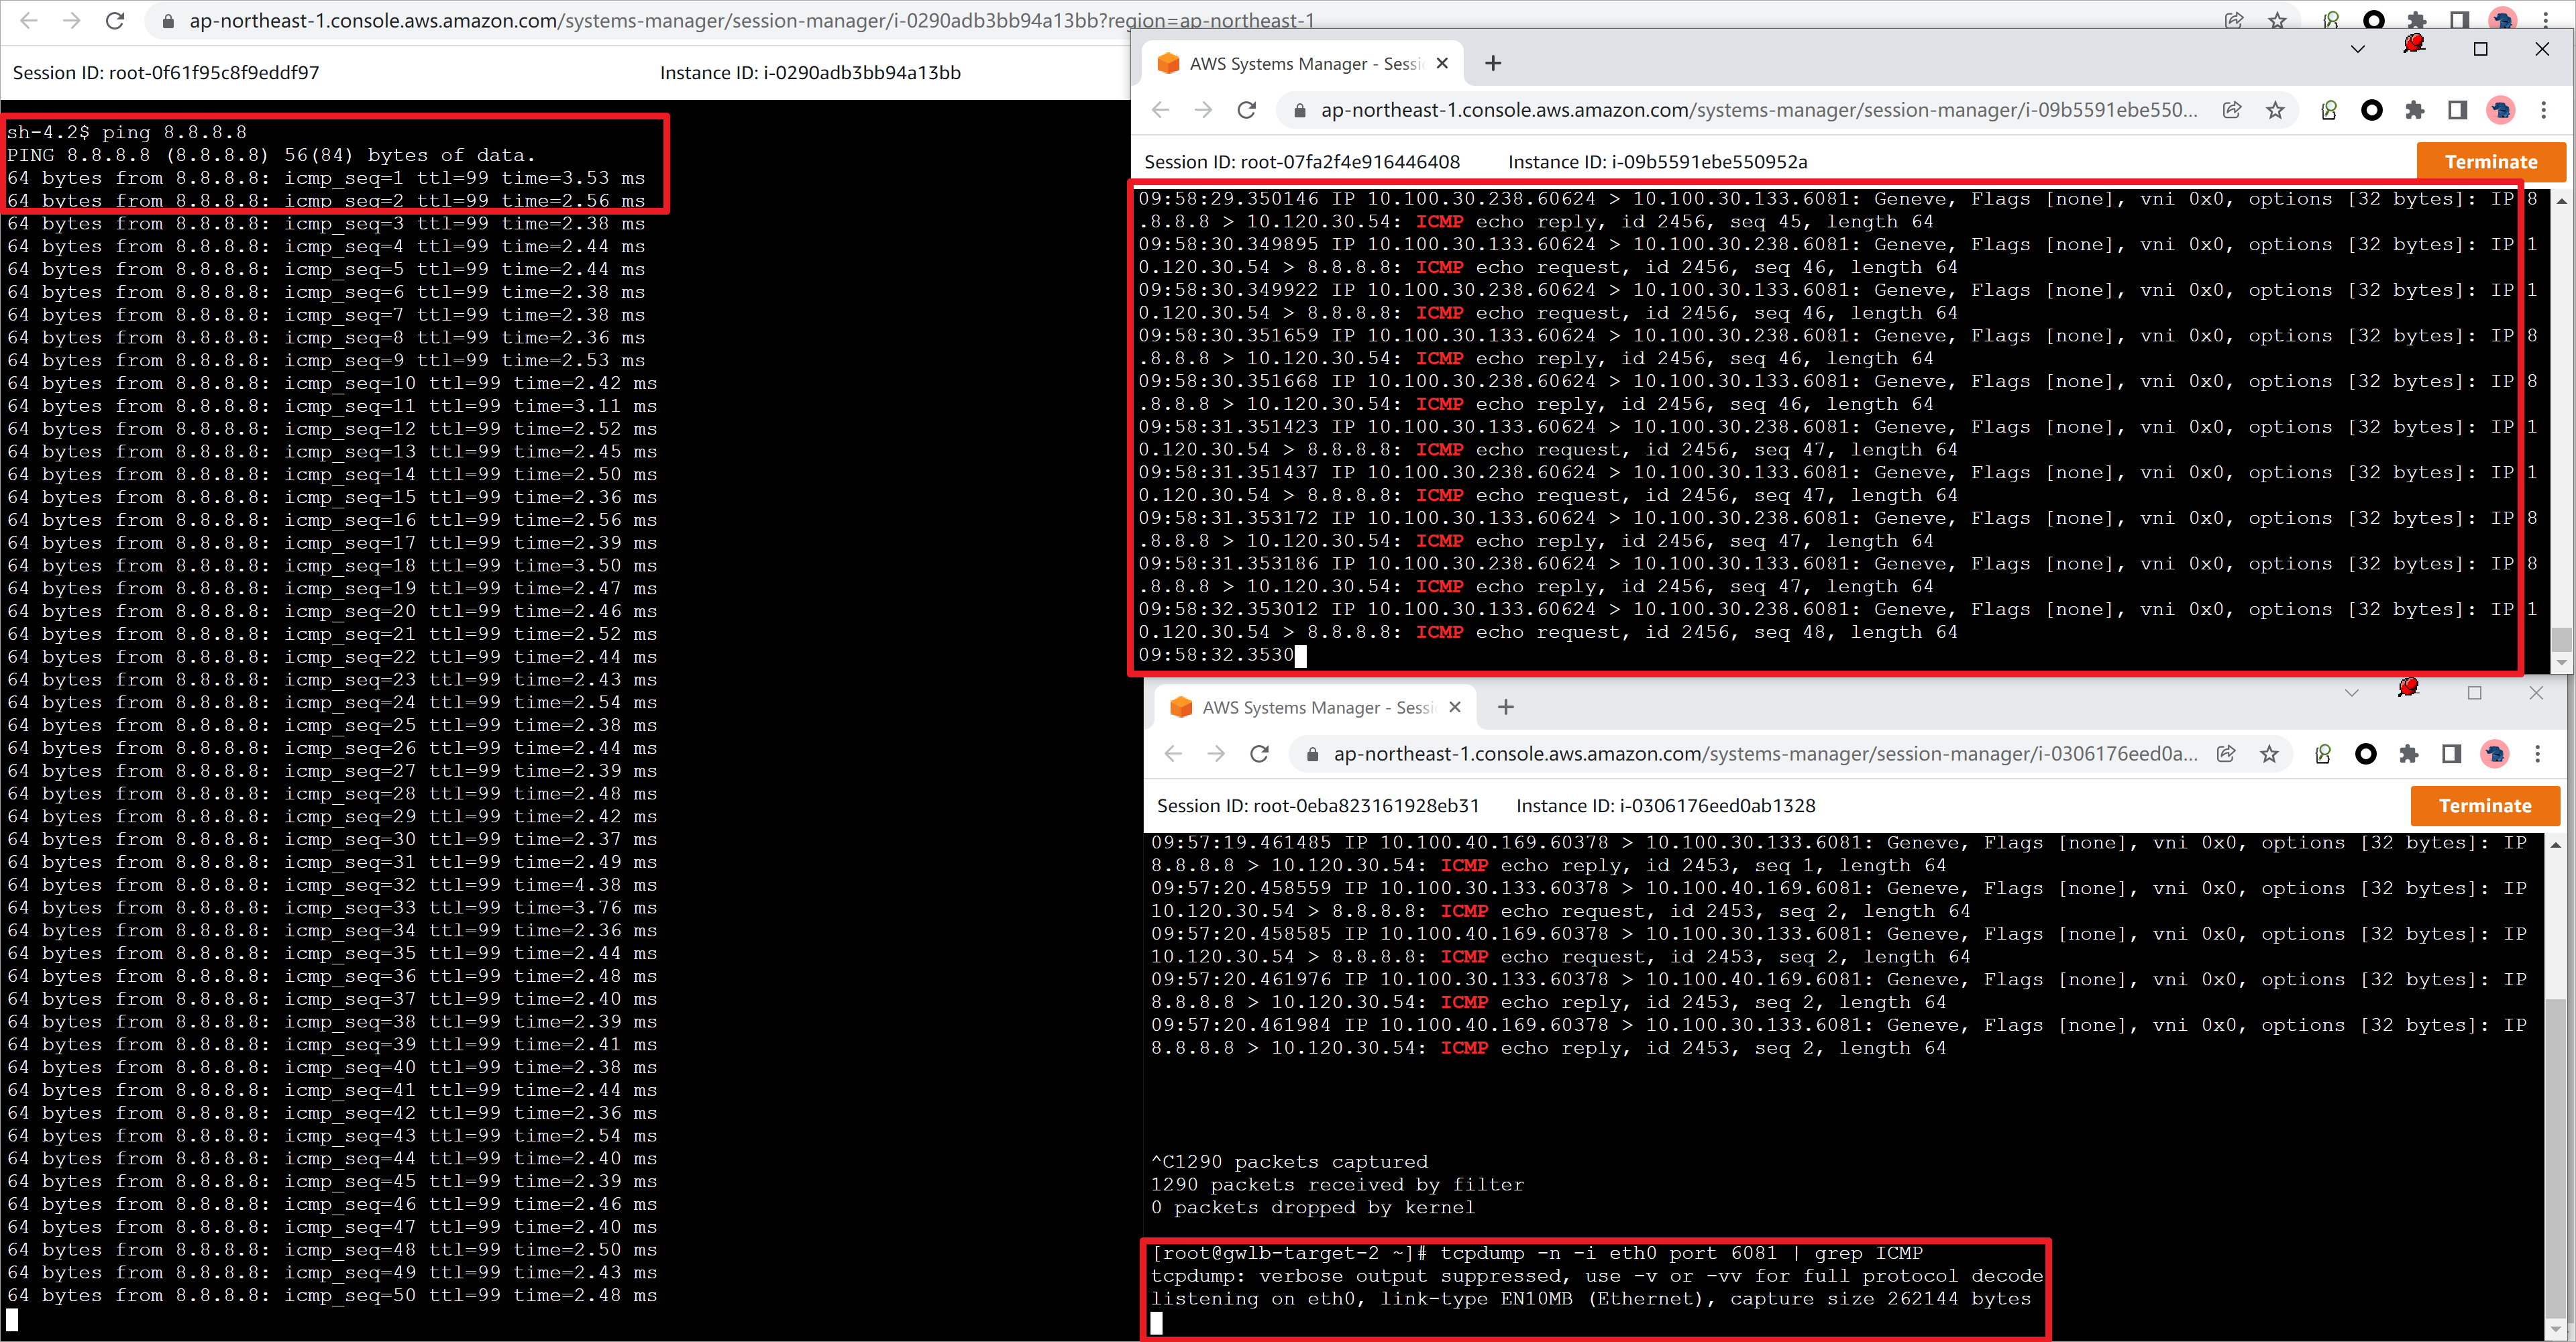Share page icon in bottom-right window address bar
This screenshot has height=1342, width=2576.
pos(2226,754)
